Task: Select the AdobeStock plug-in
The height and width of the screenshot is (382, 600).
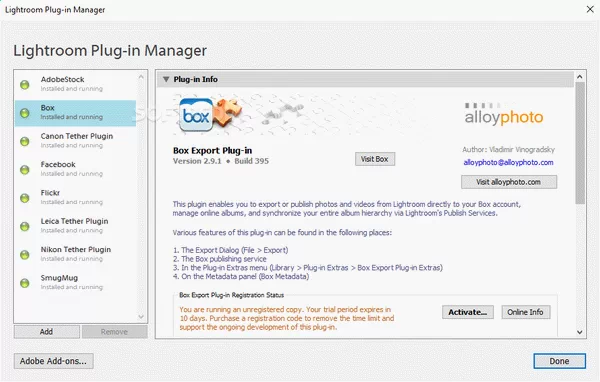Action: point(75,85)
